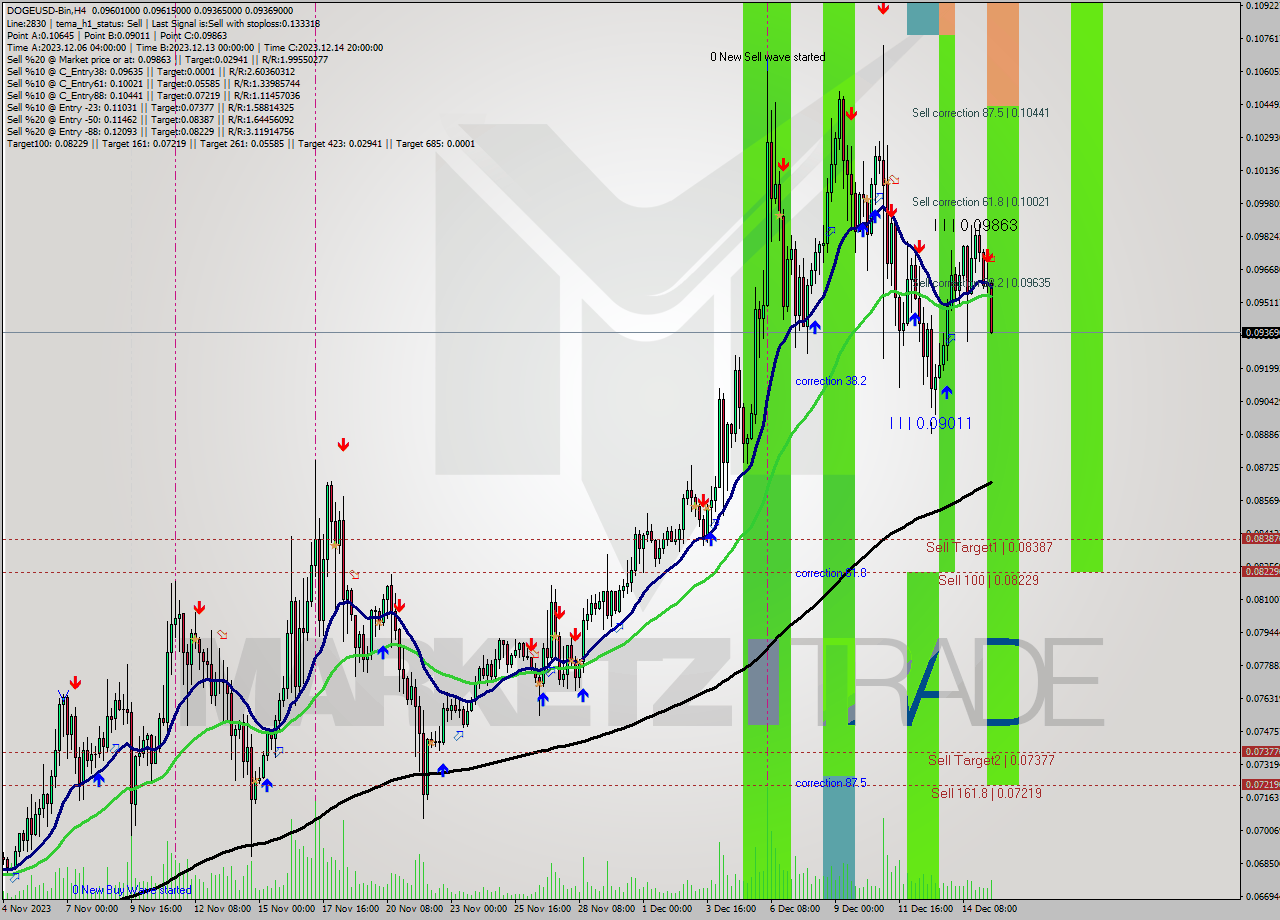Select the 0.09668 price scale value
Image resolution: width=1280 pixels, height=920 pixels.
pos(1263,269)
